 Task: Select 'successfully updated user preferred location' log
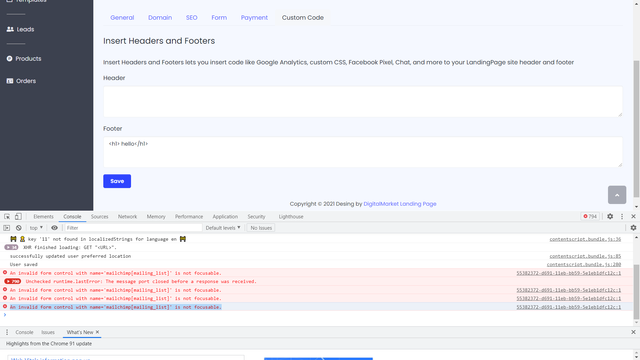70,256
